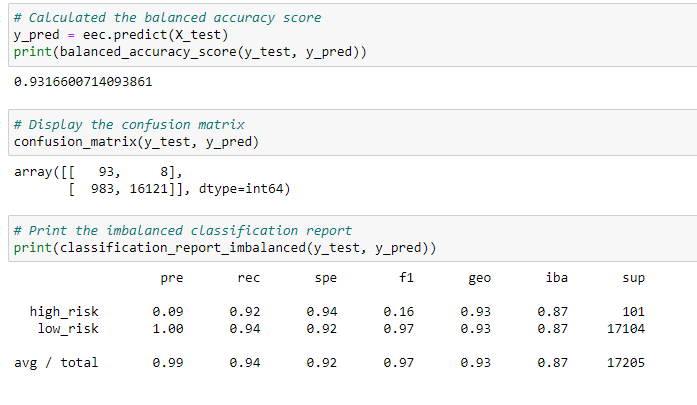Viewport: 697px width, 405px height.
Task: Click high_risk support value 101
Action: click(x=633, y=312)
